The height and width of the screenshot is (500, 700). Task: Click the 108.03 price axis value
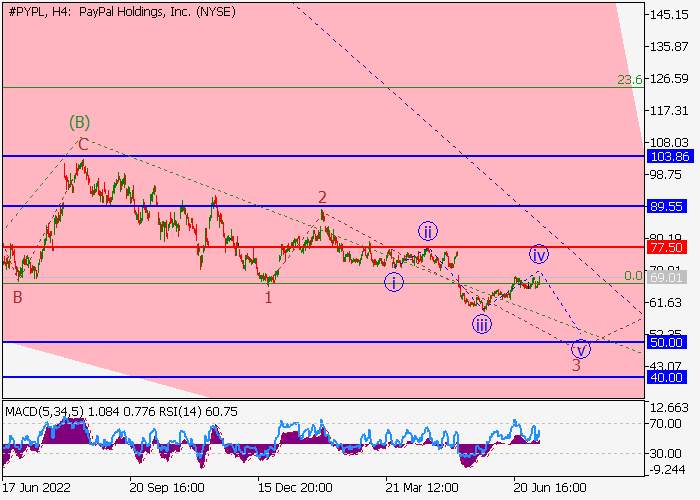[x=669, y=142]
